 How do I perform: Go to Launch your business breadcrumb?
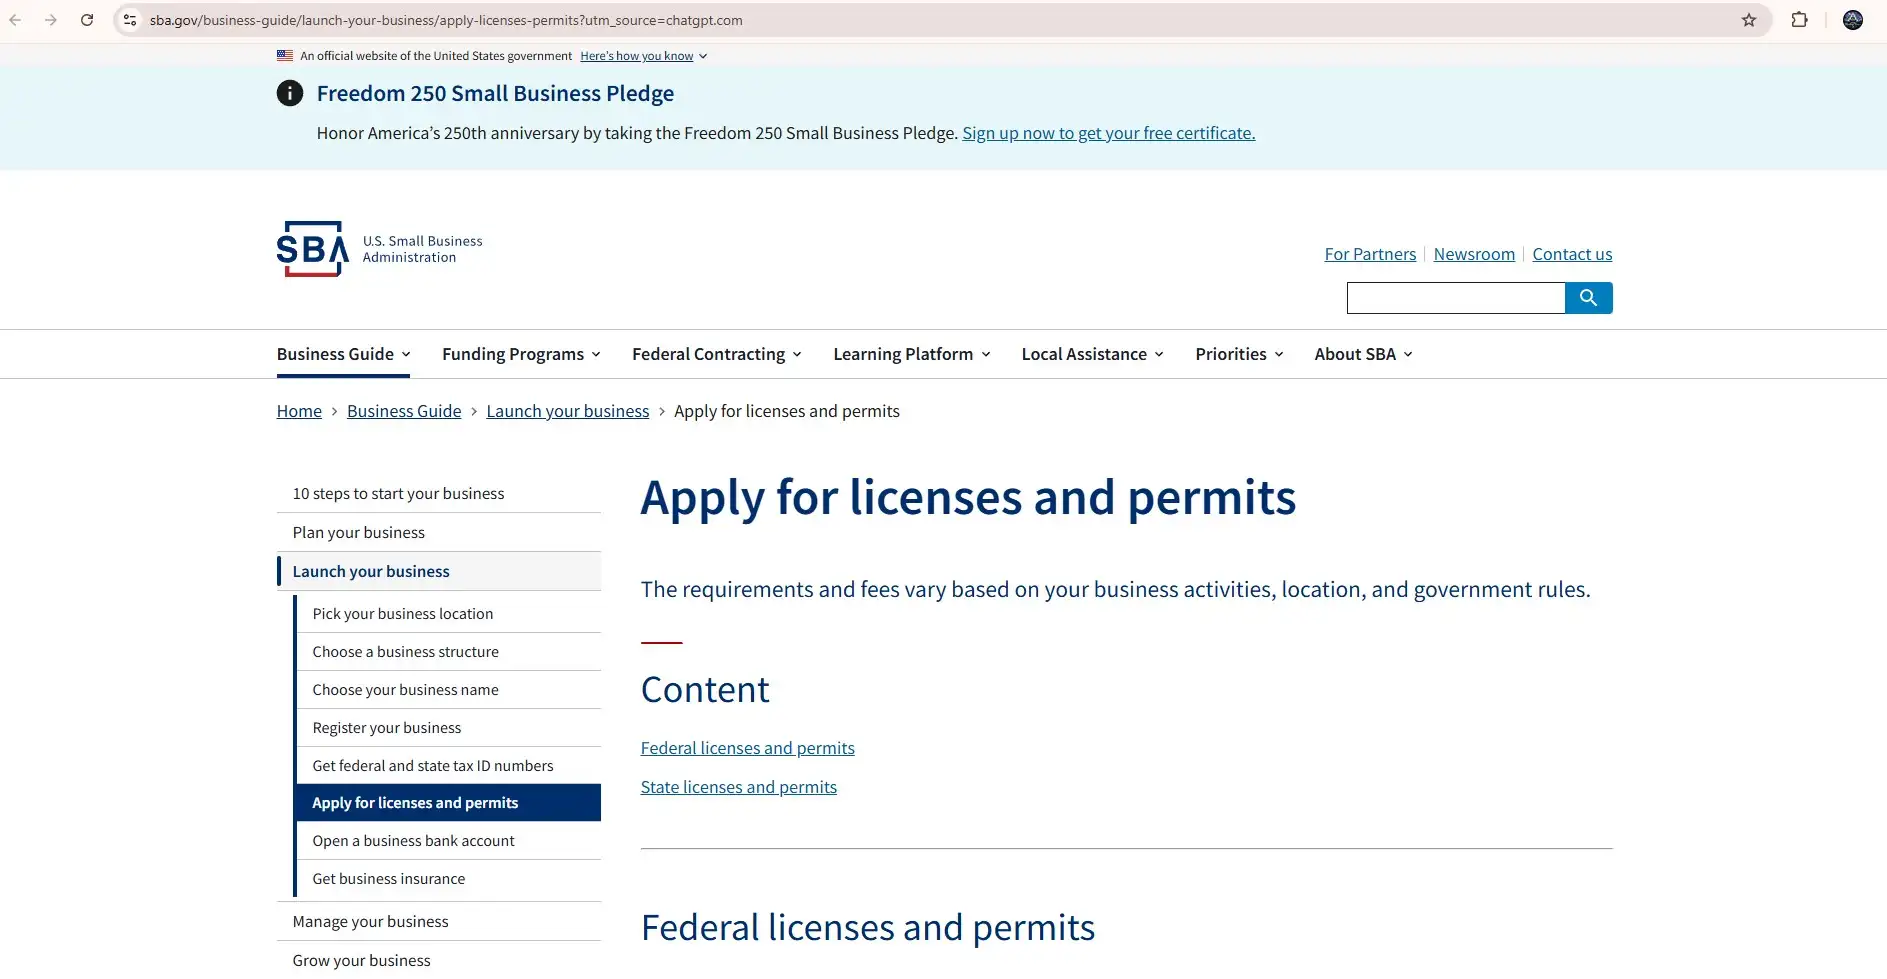pyautogui.click(x=568, y=411)
